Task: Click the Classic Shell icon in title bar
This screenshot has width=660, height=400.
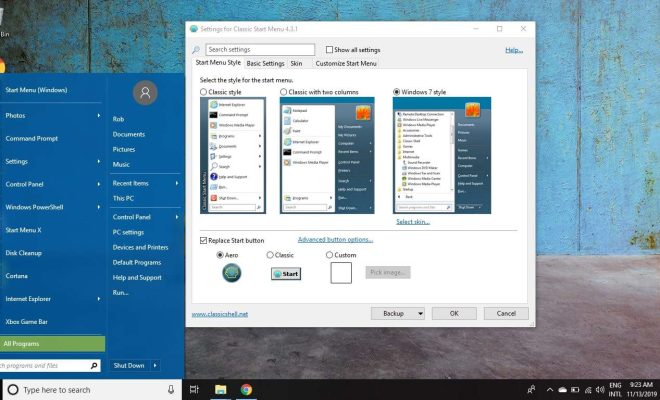Action: click(194, 29)
